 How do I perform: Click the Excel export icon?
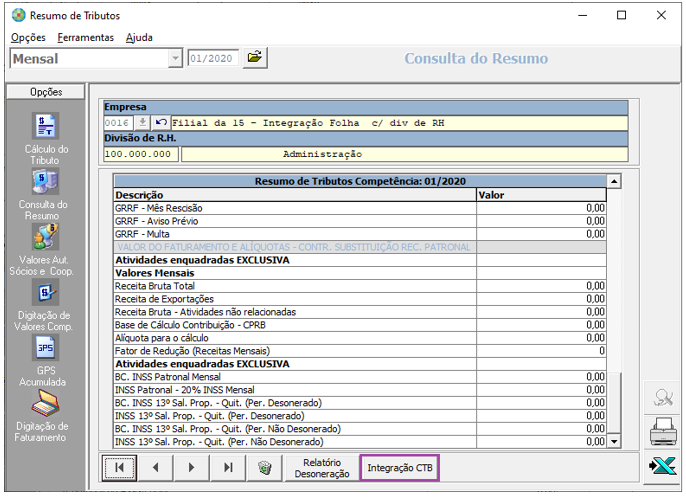click(x=662, y=466)
